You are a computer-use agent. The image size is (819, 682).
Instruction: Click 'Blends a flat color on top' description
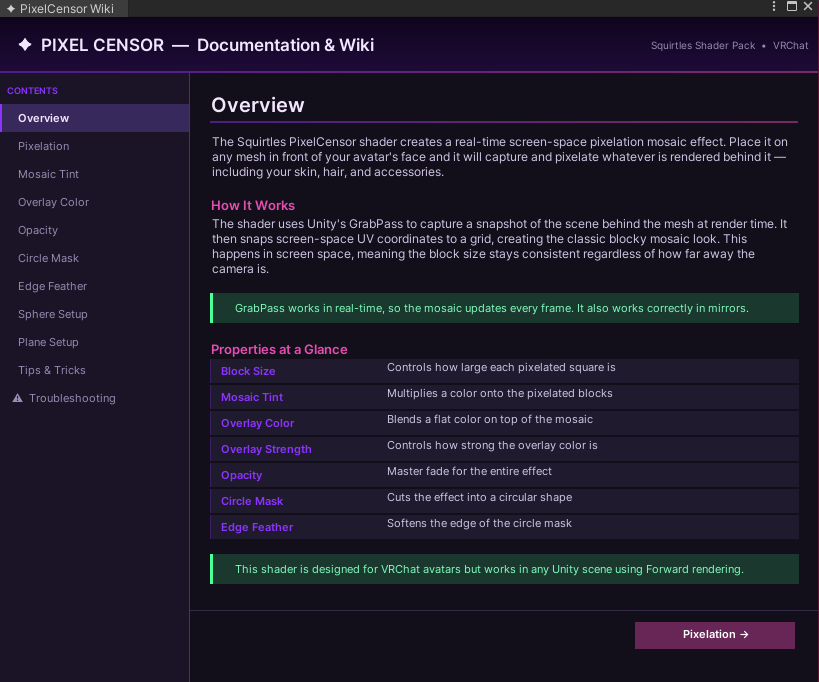tap(489, 419)
